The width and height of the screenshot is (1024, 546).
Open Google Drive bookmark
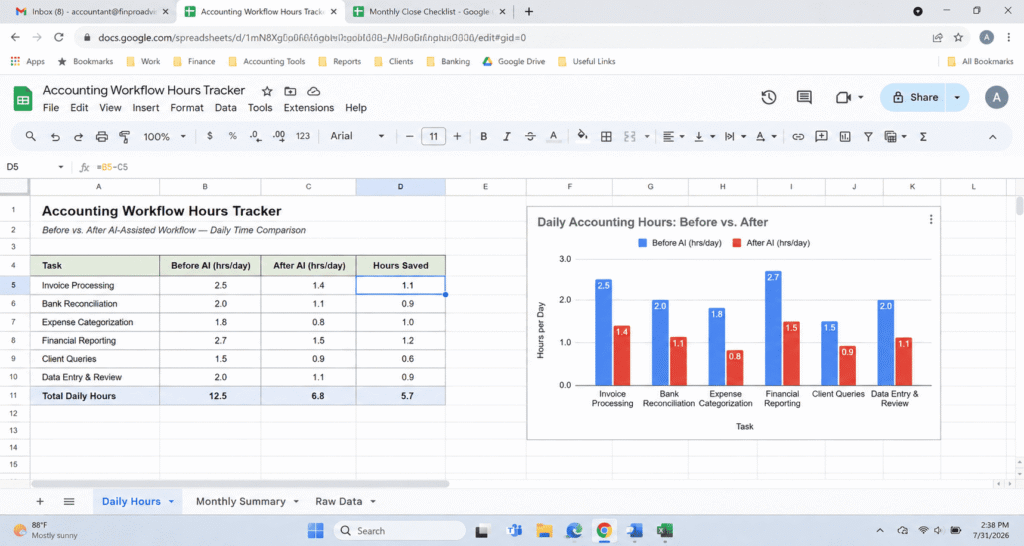(513, 61)
